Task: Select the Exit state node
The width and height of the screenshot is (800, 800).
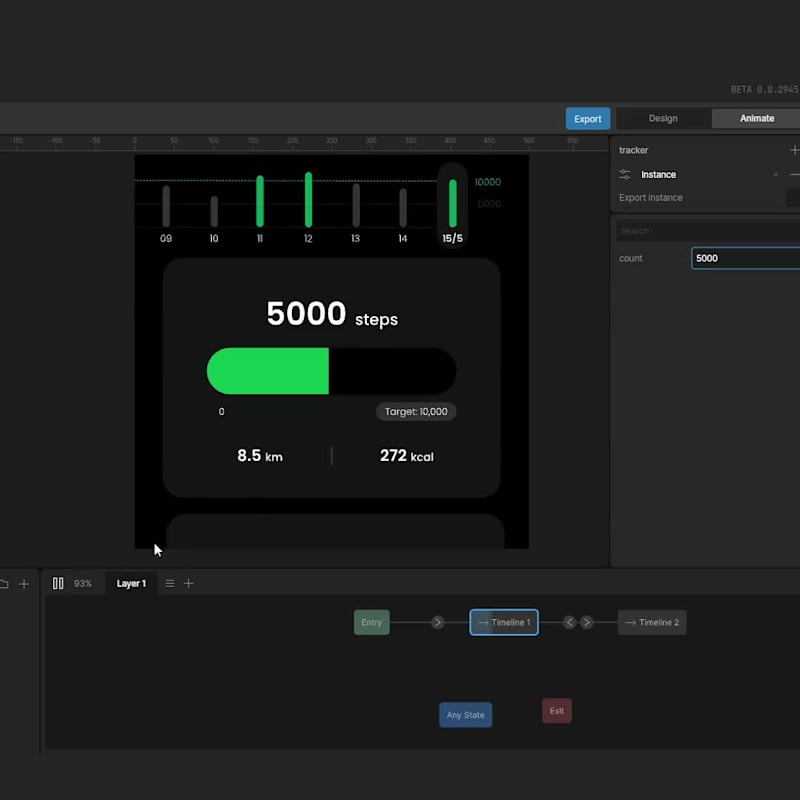Action: coord(557,711)
